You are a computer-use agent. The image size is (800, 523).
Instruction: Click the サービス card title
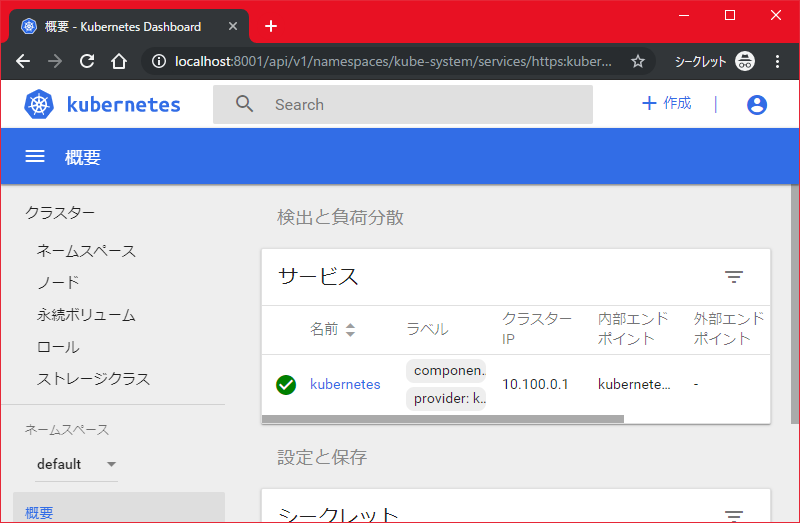pos(318,277)
